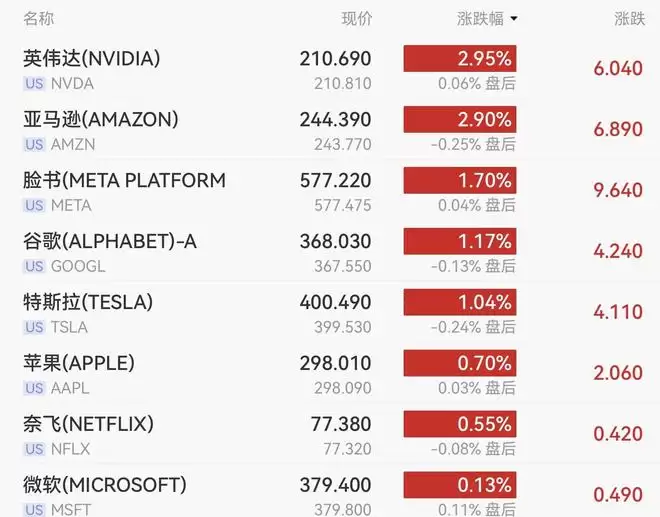The image size is (660, 517).
Task: Sort list by 现价 column header
Action: [x=357, y=19]
